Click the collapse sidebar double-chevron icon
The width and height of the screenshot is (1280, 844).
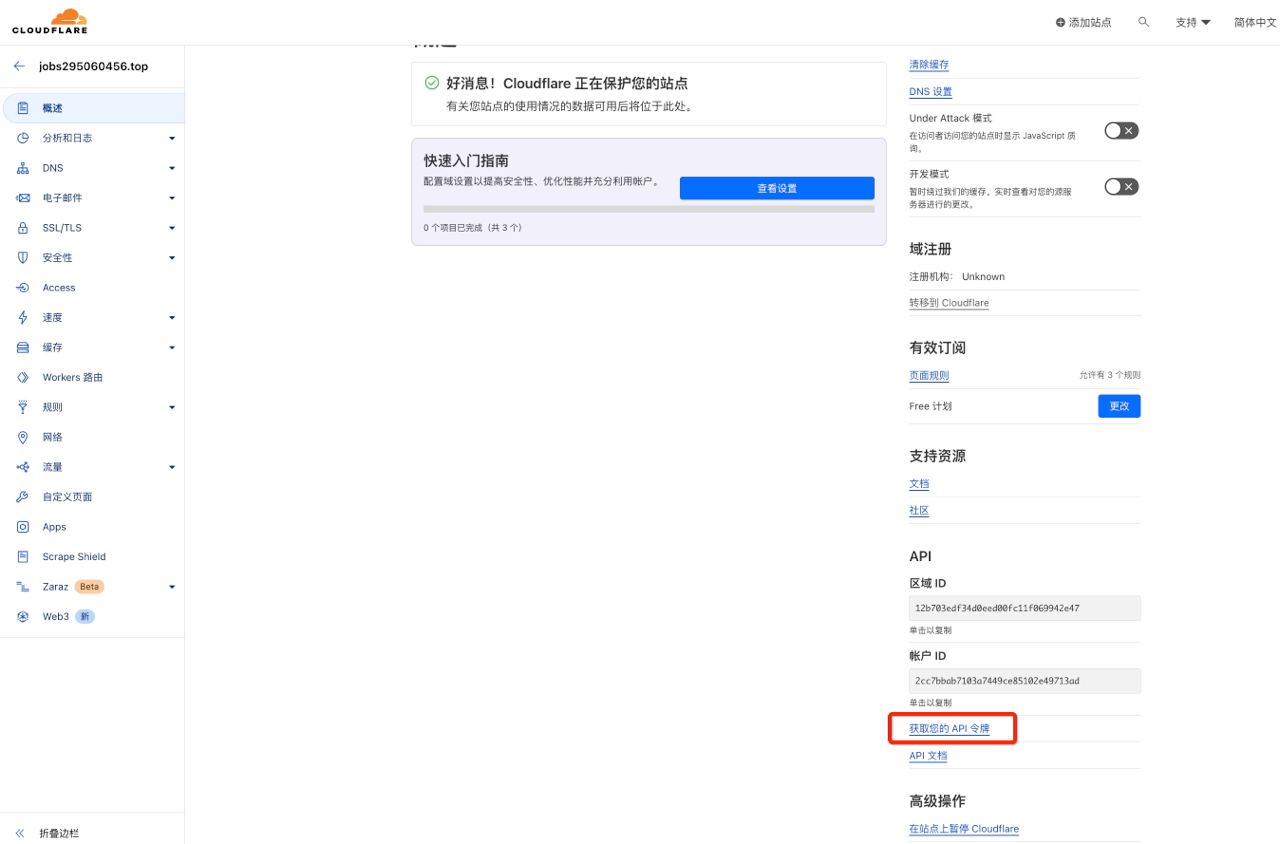tap(19, 833)
